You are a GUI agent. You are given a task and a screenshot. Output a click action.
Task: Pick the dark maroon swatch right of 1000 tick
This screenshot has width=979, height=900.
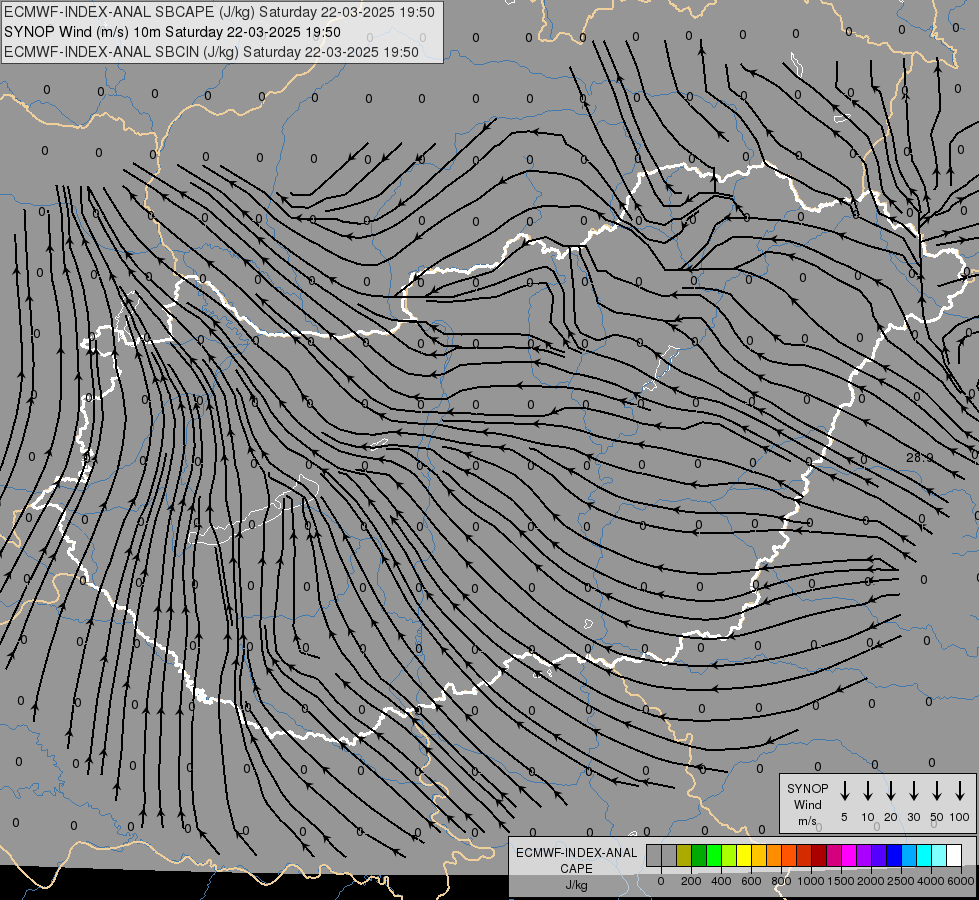pyautogui.click(x=819, y=855)
